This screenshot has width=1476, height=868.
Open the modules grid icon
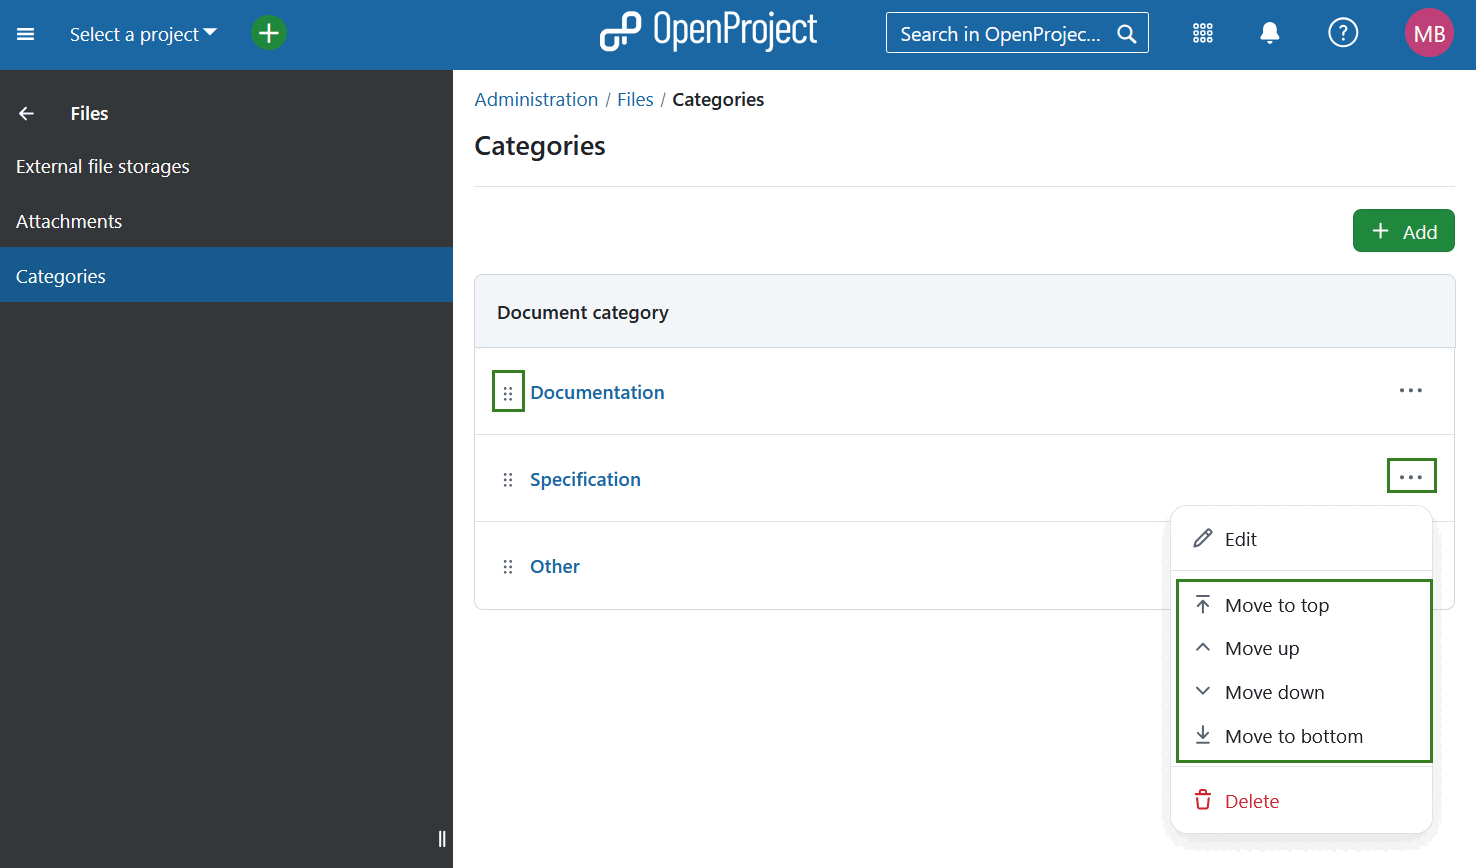click(1202, 32)
